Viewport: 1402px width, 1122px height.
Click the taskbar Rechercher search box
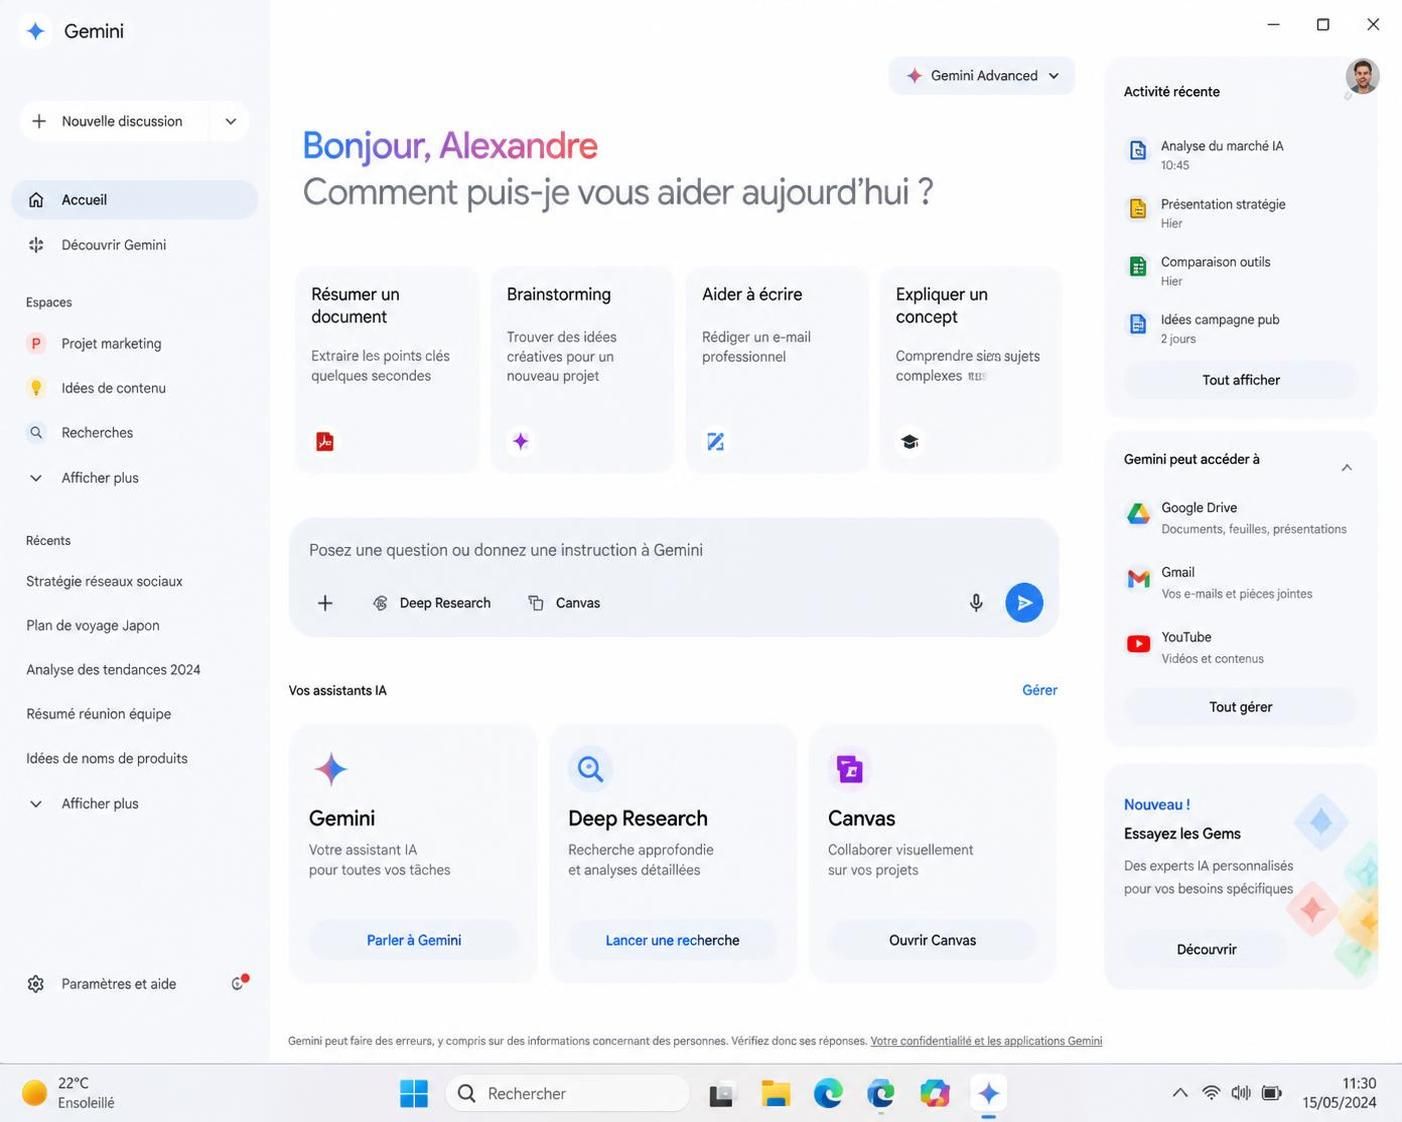coord(568,1094)
